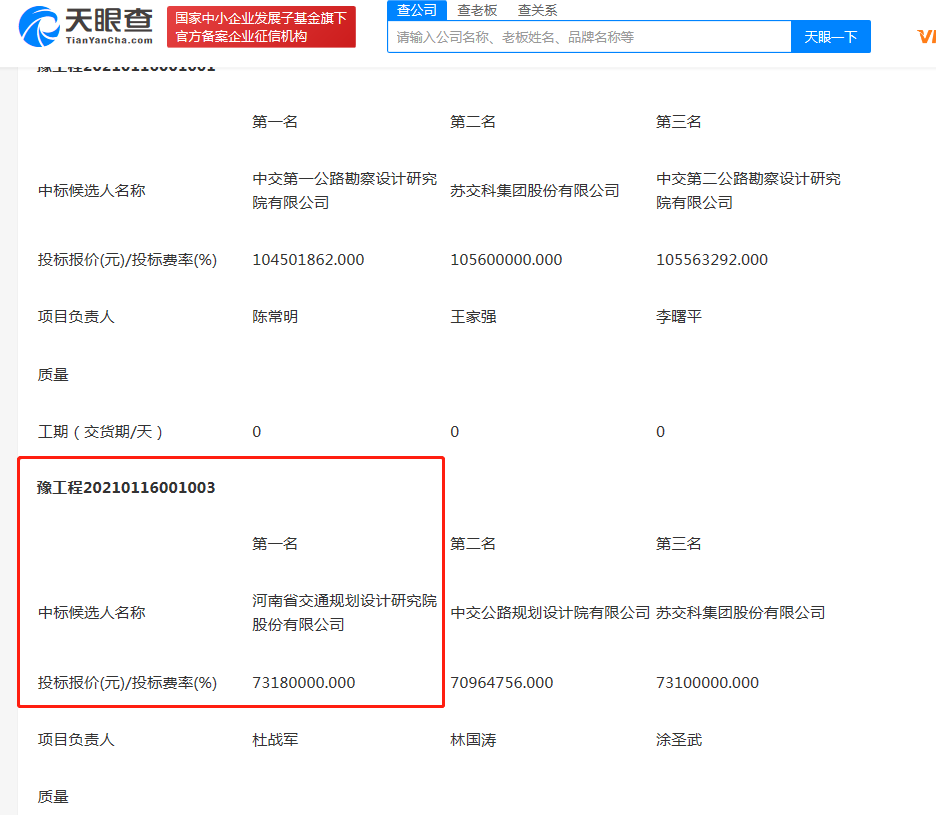
Task: Select bid price 104501862.000
Action: (308, 260)
